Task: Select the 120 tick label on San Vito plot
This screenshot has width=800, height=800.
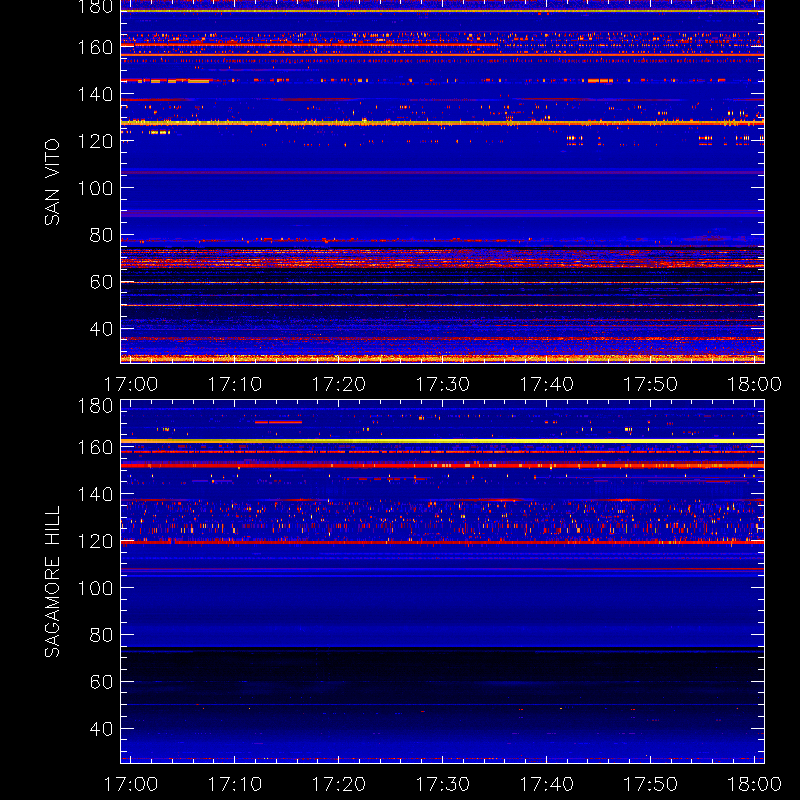Action: pyautogui.click(x=95, y=141)
